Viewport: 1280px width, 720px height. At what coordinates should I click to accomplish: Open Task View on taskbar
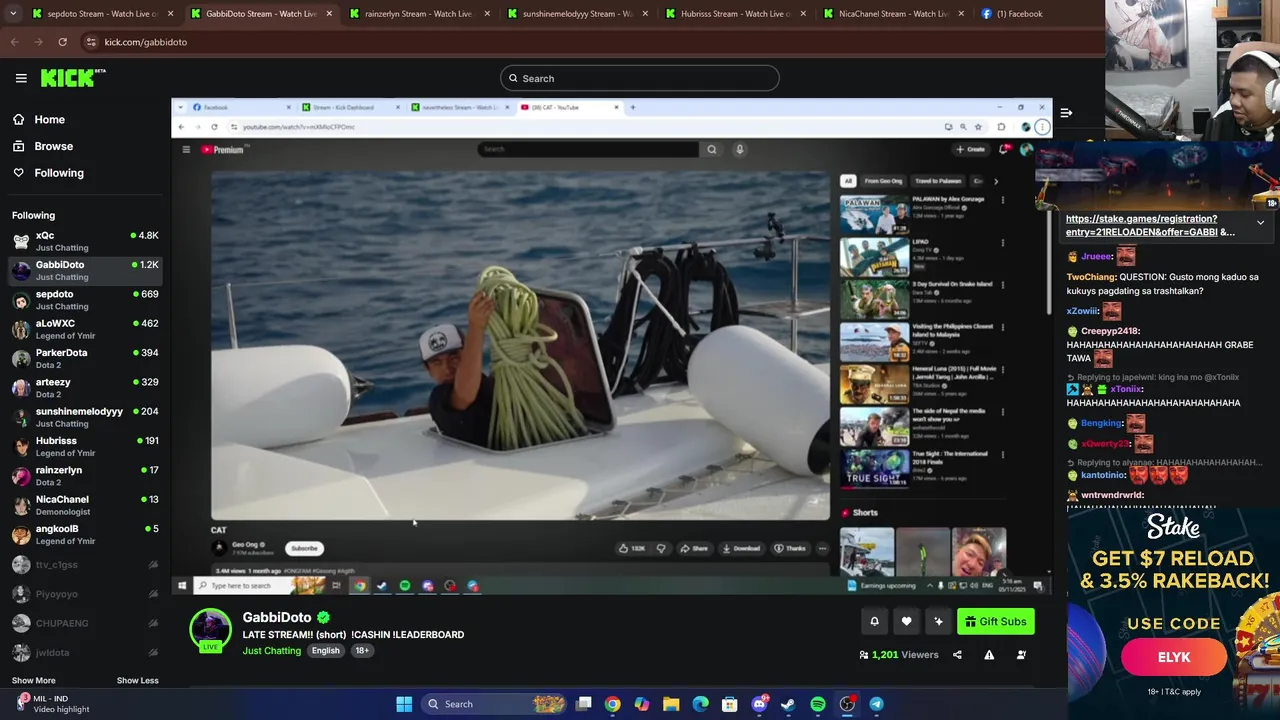point(584,704)
